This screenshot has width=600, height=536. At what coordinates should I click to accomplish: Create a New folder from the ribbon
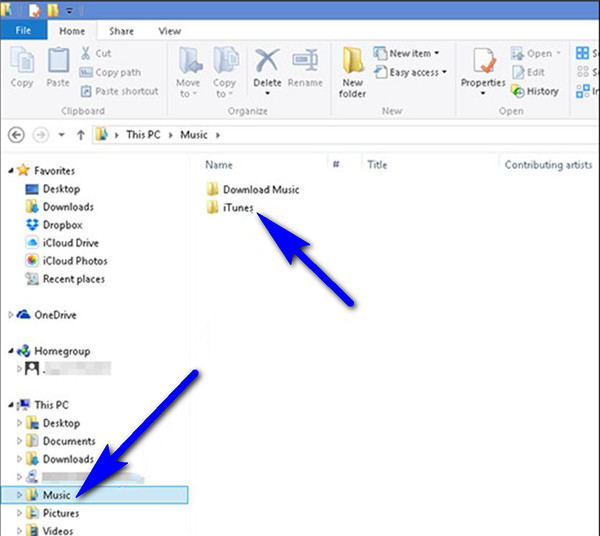point(352,73)
